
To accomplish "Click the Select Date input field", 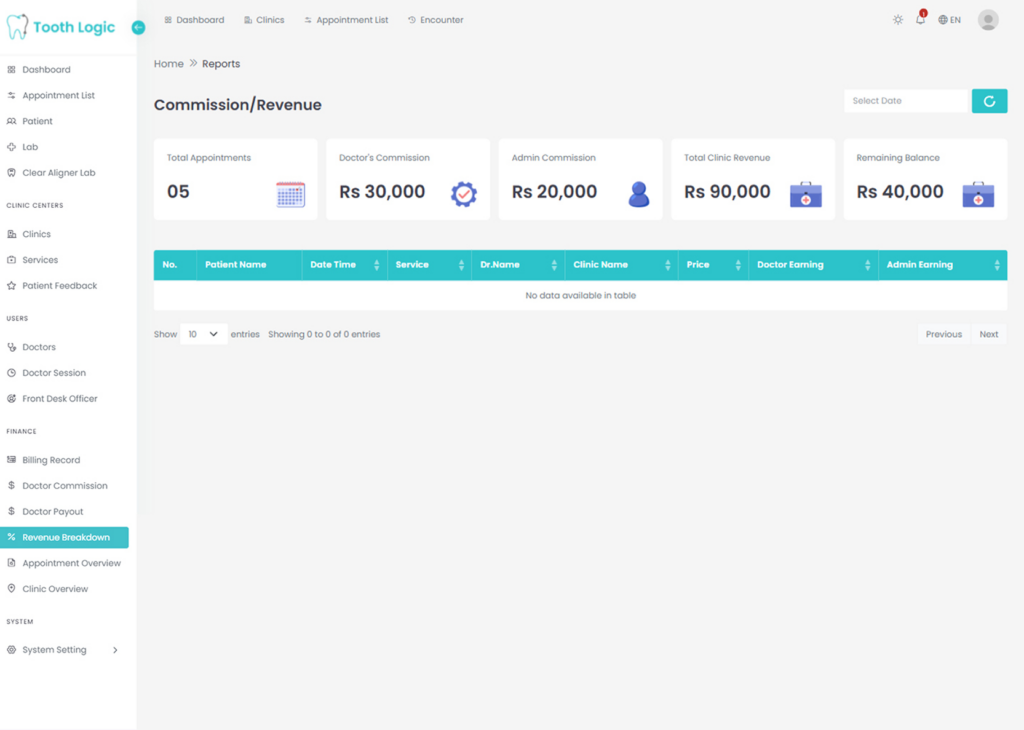I will click(x=906, y=101).
